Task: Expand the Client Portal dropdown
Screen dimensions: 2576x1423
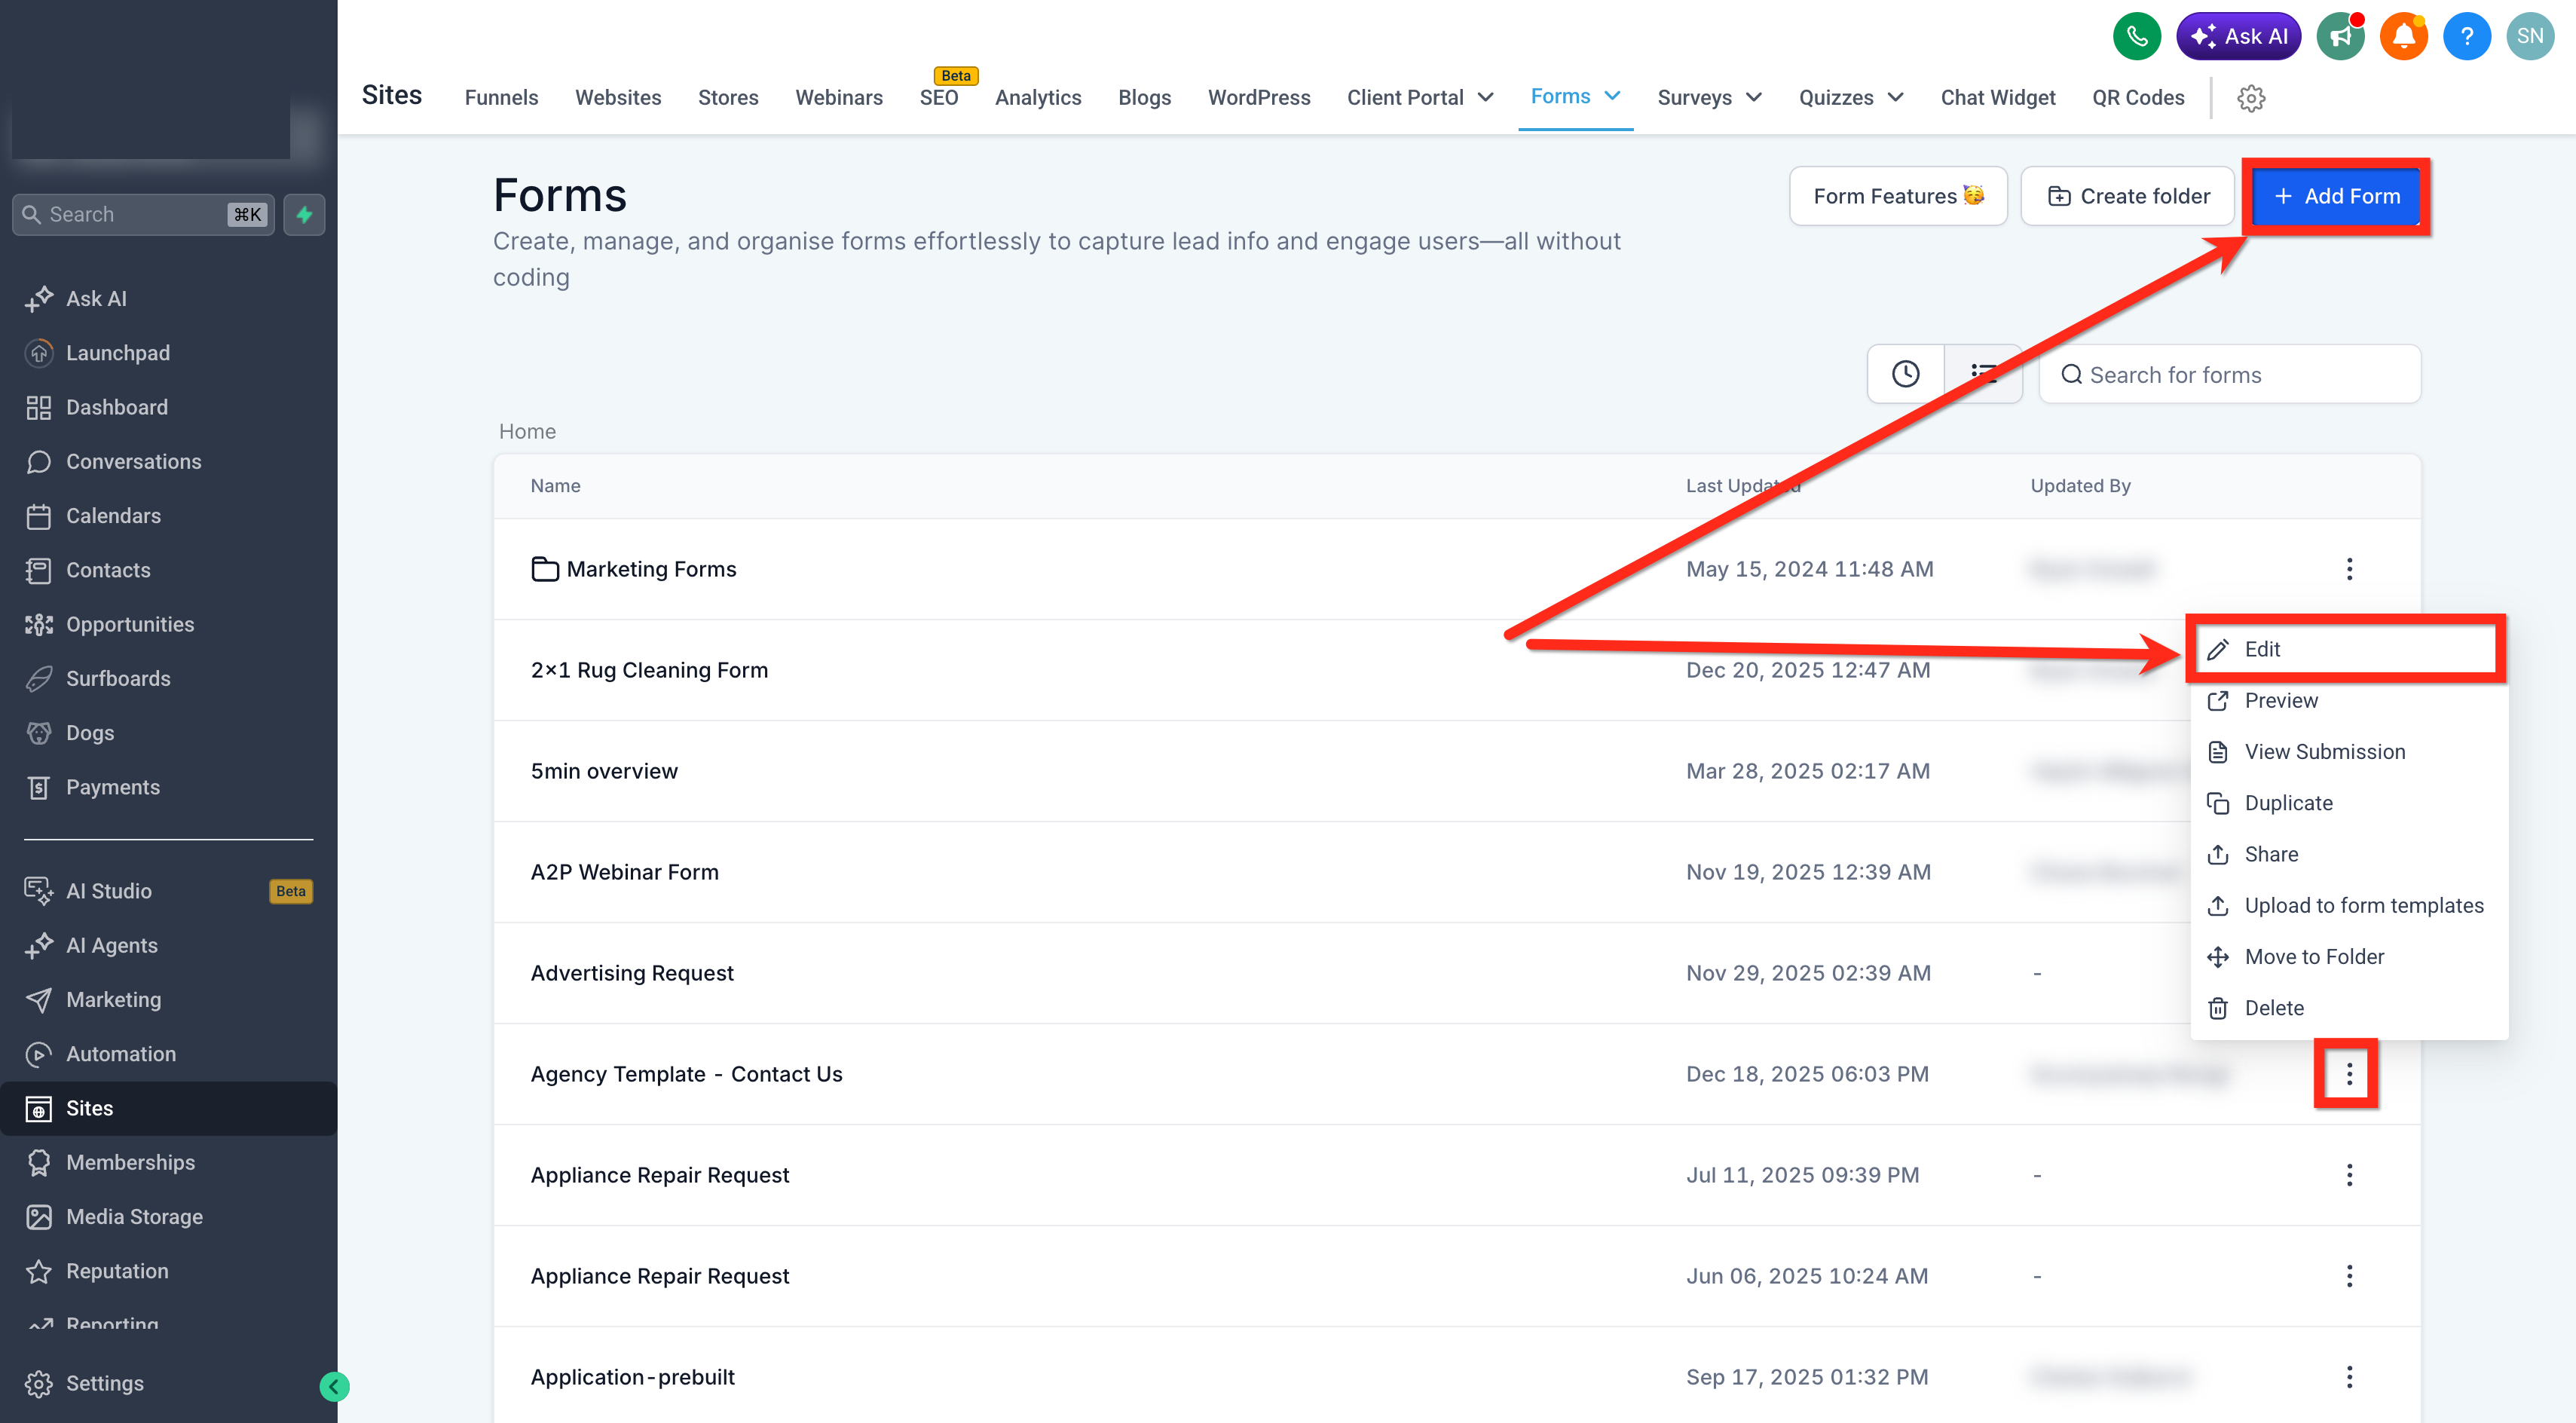Action: [1420, 98]
